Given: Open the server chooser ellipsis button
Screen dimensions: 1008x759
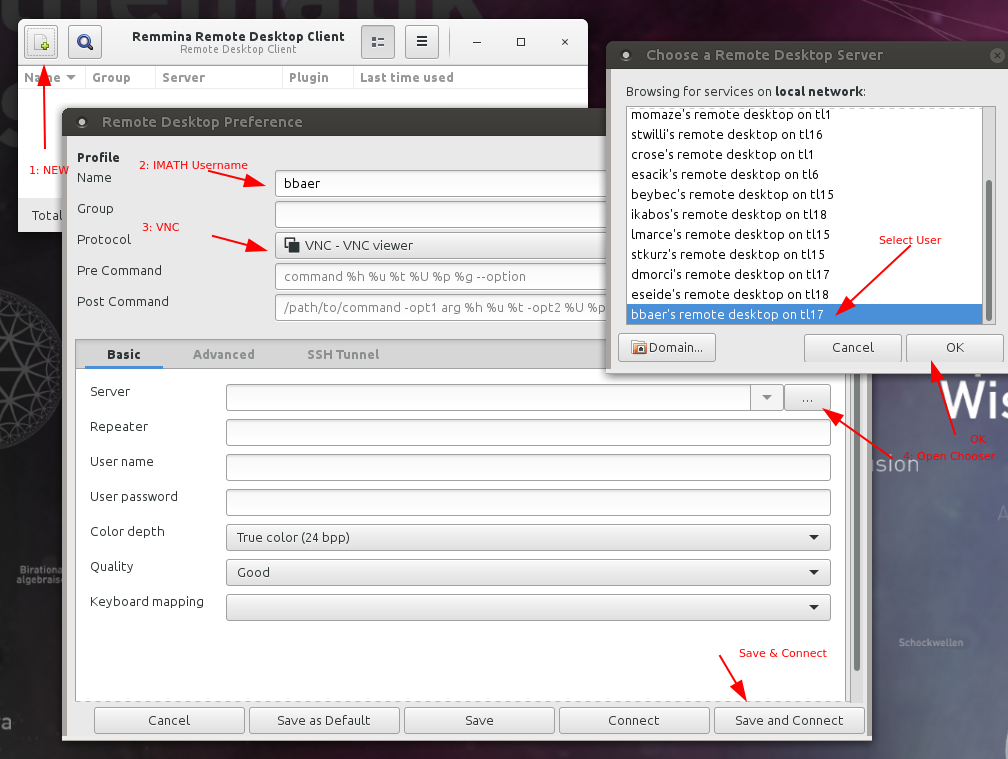Looking at the screenshot, I should (807, 398).
